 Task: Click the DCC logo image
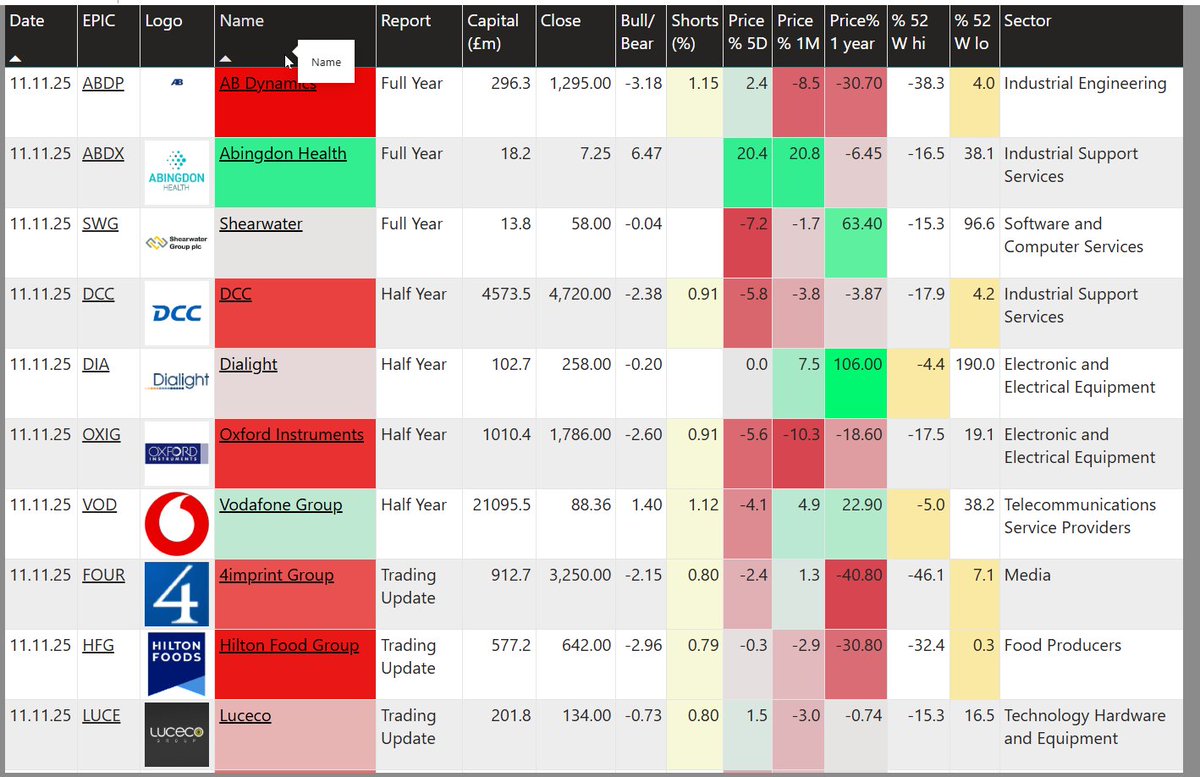pyautogui.click(x=176, y=313)
